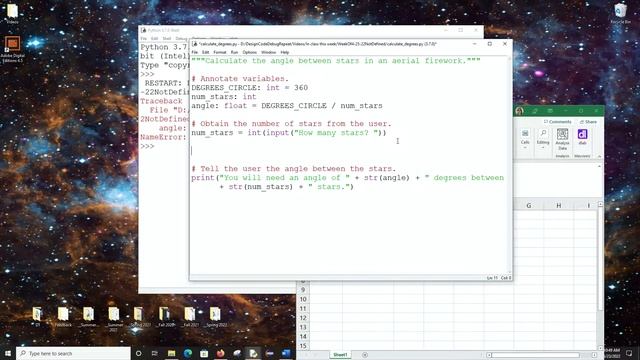The image size is (640, 360).
Task: Select the Spring 2021 desktop folder
Action: coord(139,317)
